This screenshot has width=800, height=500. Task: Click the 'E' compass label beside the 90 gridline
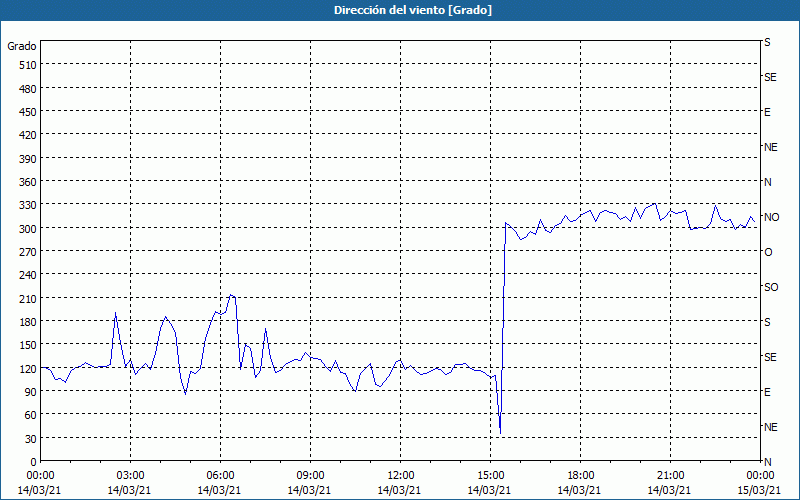(x=767, y=392)
